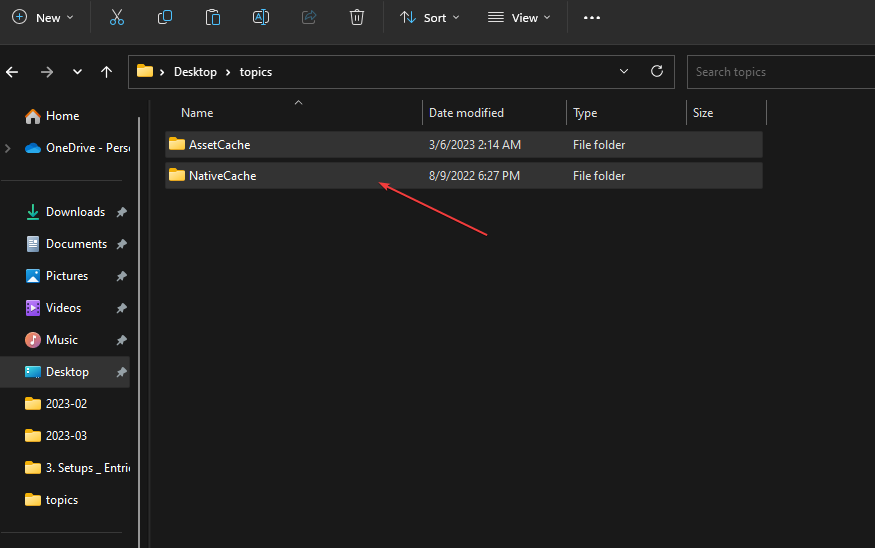This screenshot has width=875, height=548.
Task: Open Pictures in the sidebar
Action: 56,276
